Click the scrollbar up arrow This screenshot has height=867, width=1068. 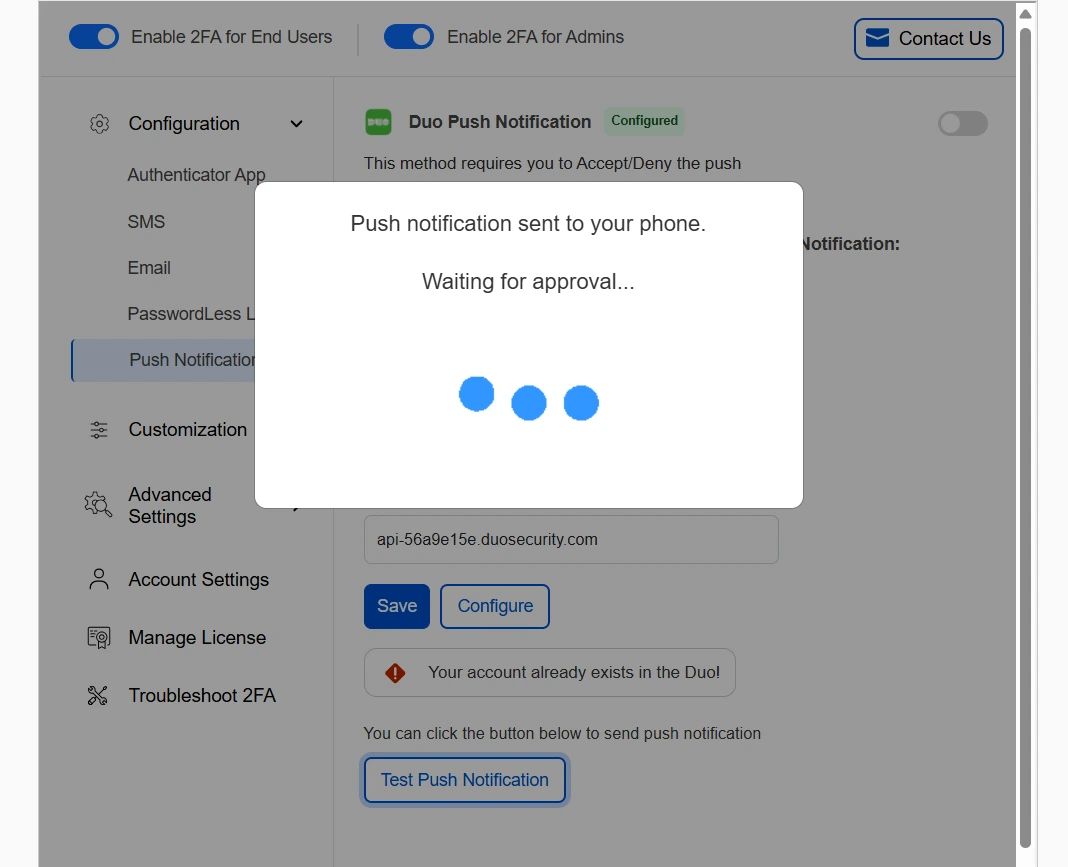1025,13
